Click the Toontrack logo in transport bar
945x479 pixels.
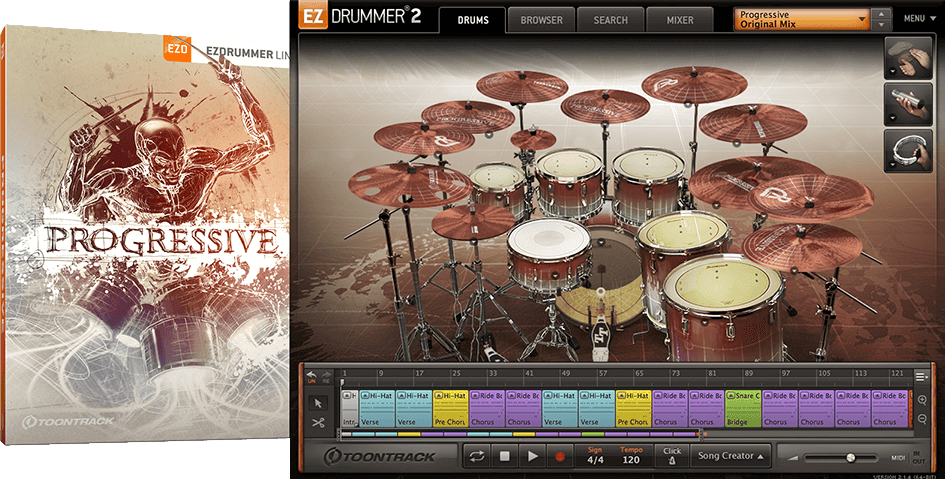pos(380,457)
